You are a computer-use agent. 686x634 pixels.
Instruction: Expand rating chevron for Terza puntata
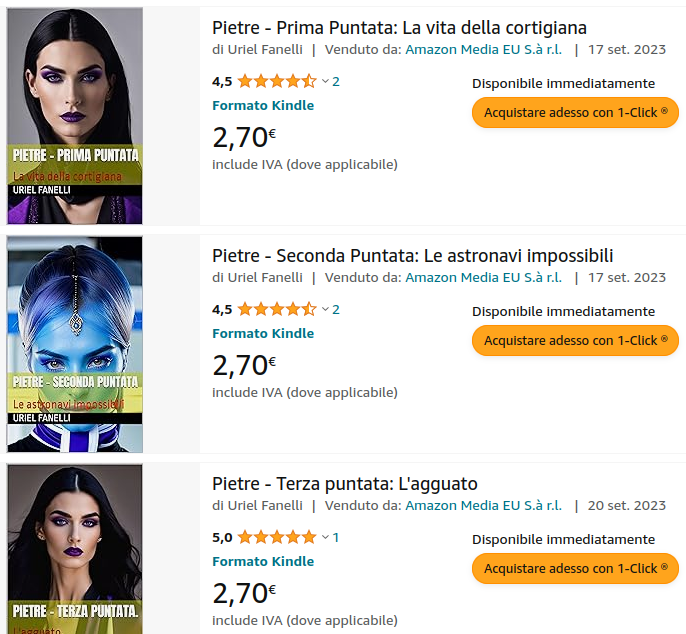coord(325,537)
